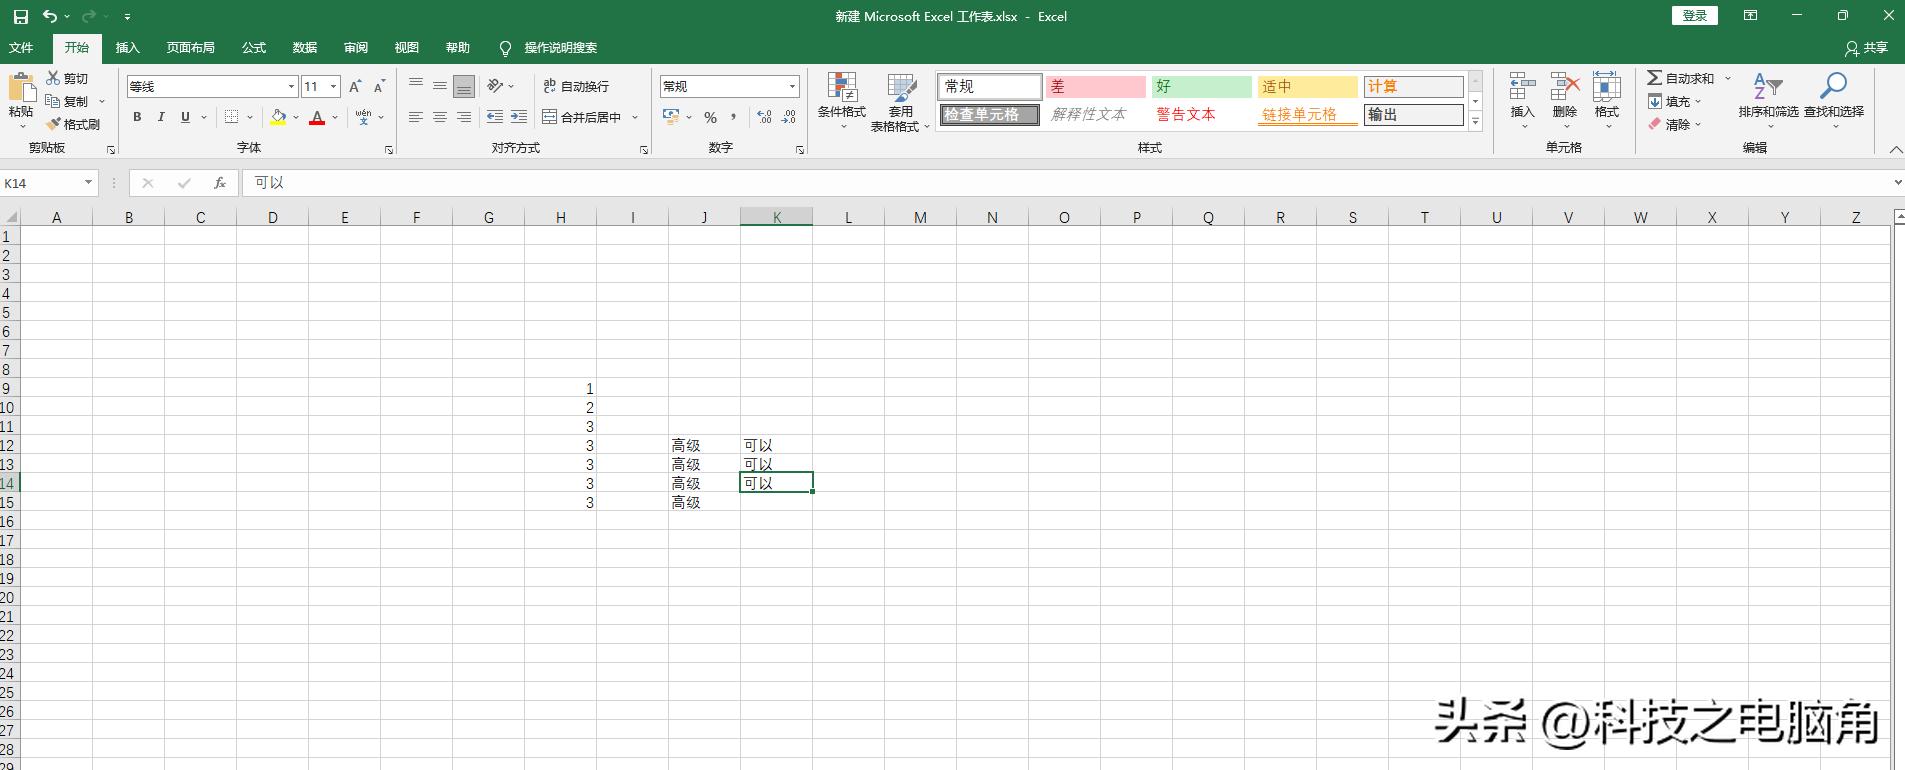Click the Undo arrow icon
1905x770 pixels.
point(49,17)
